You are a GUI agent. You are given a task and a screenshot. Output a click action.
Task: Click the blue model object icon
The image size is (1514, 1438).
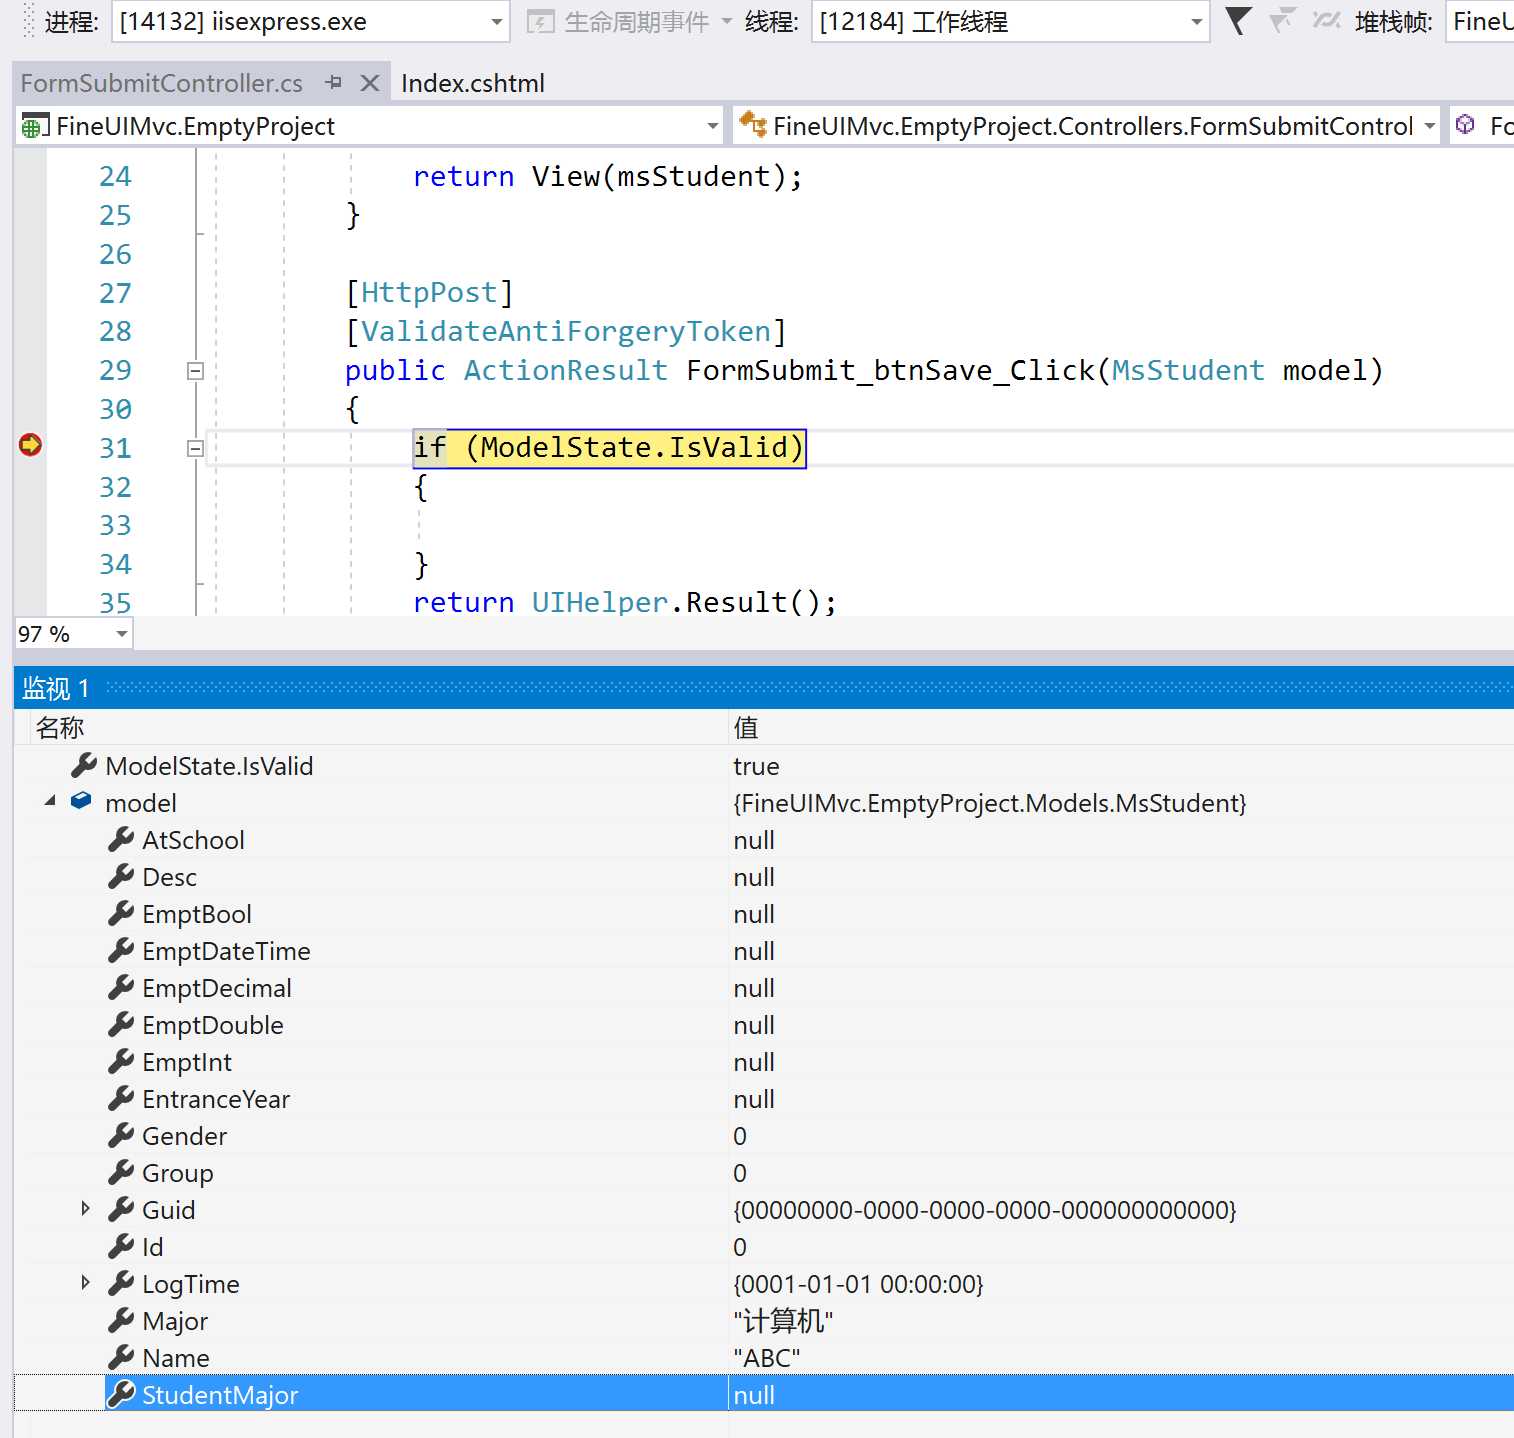point(82,801)
